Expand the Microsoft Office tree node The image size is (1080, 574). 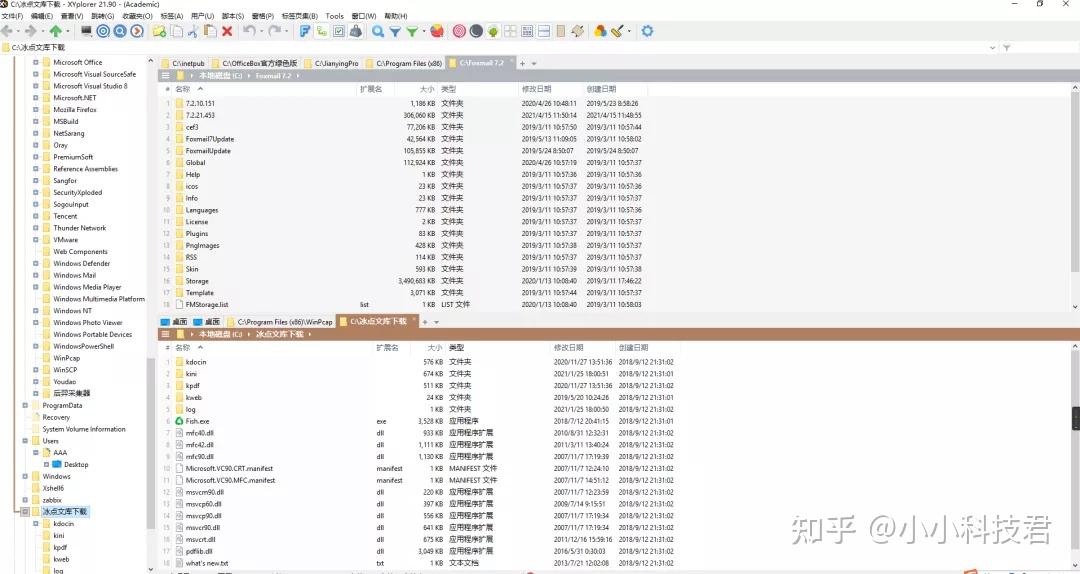[x=36, y=62]
